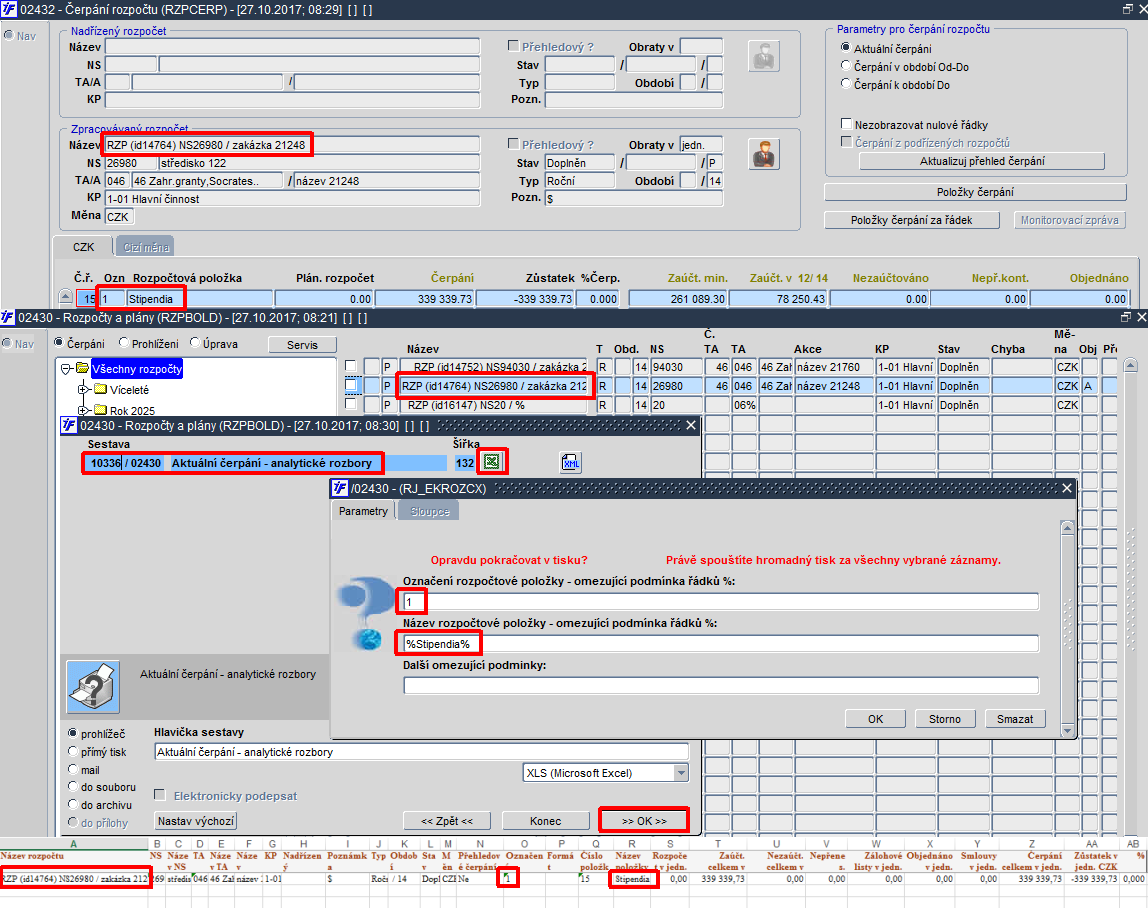Toggle Přehledový checkbox in Nadřízený rozpočet
Screen dimensions: 1148x908
point(514,45)
